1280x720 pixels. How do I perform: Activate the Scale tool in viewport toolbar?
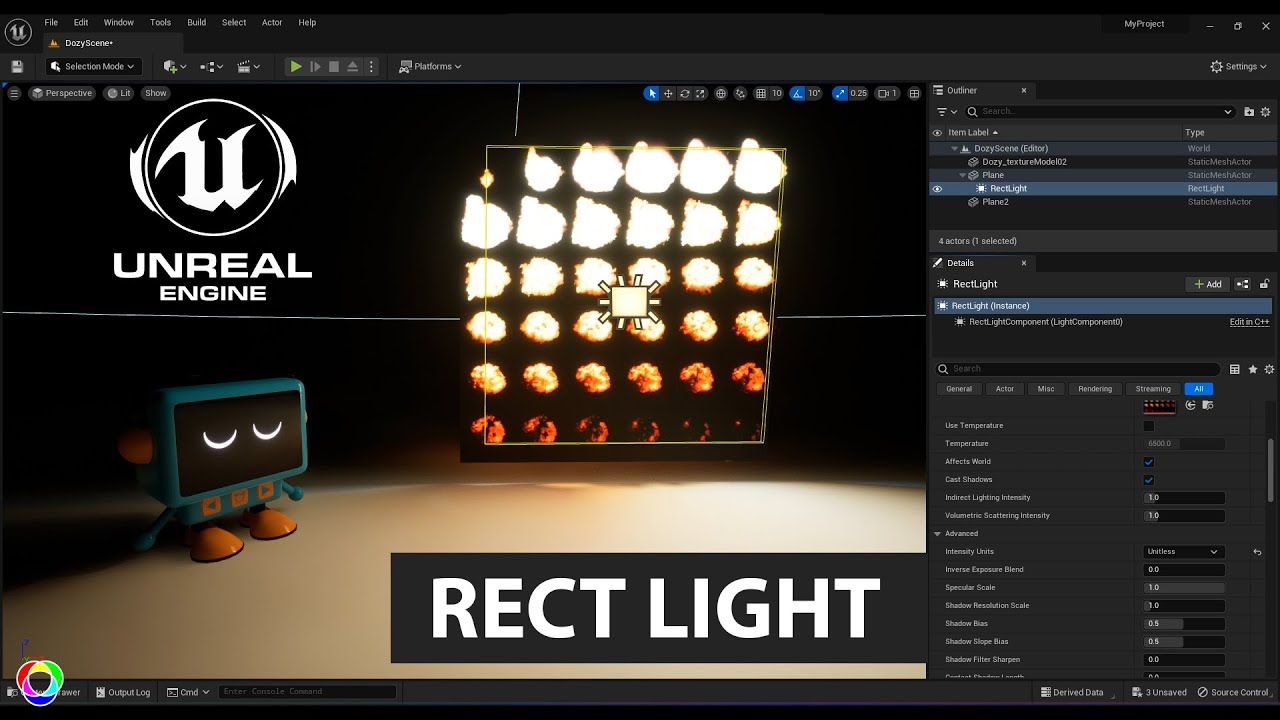[700, 93]
